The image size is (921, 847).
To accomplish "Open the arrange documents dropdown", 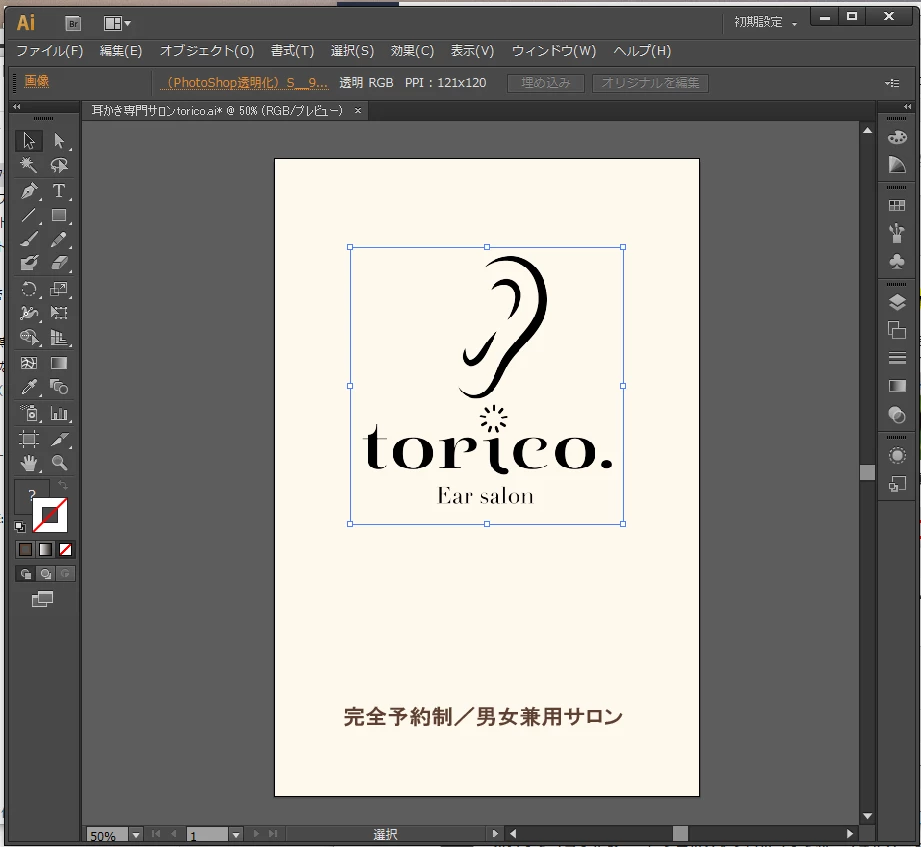I will pos(117,23).
